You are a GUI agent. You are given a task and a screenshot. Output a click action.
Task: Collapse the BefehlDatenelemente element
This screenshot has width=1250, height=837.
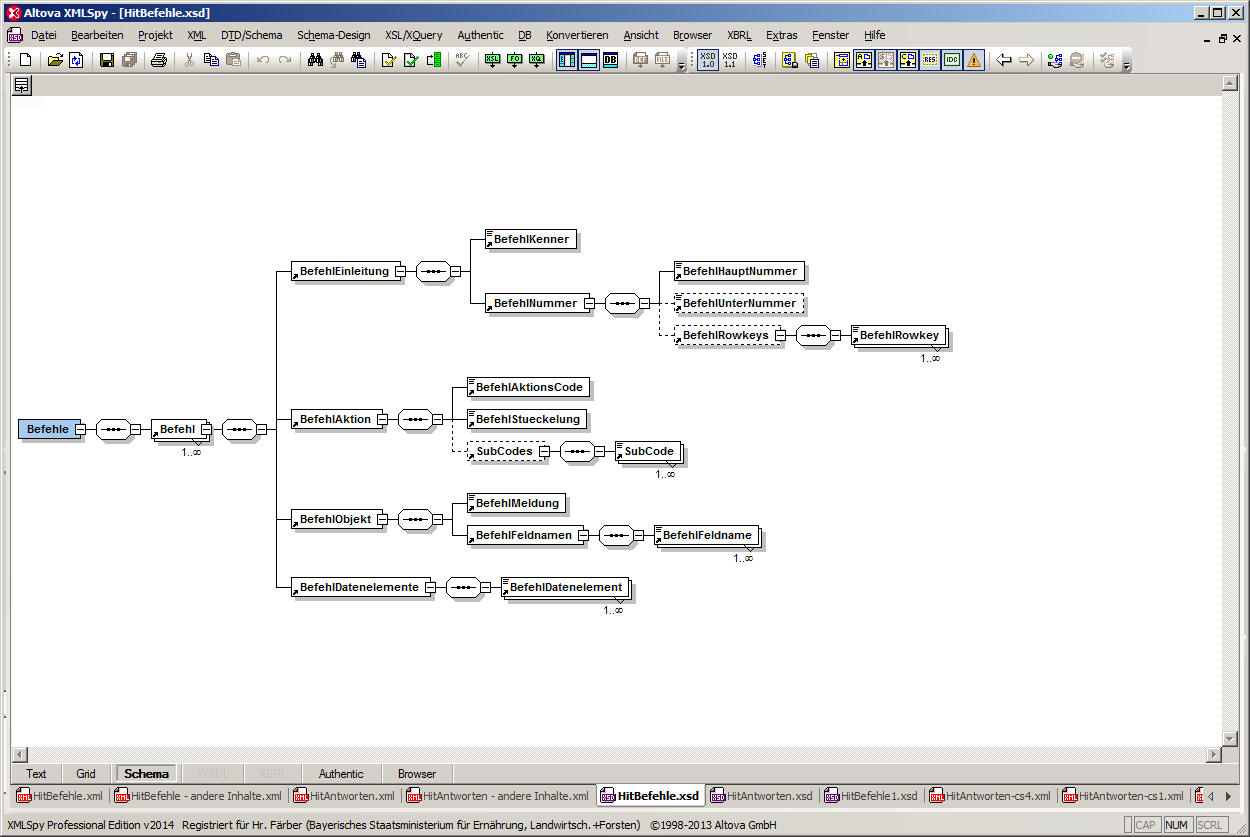pyautogui.click(x=428, y=587)
